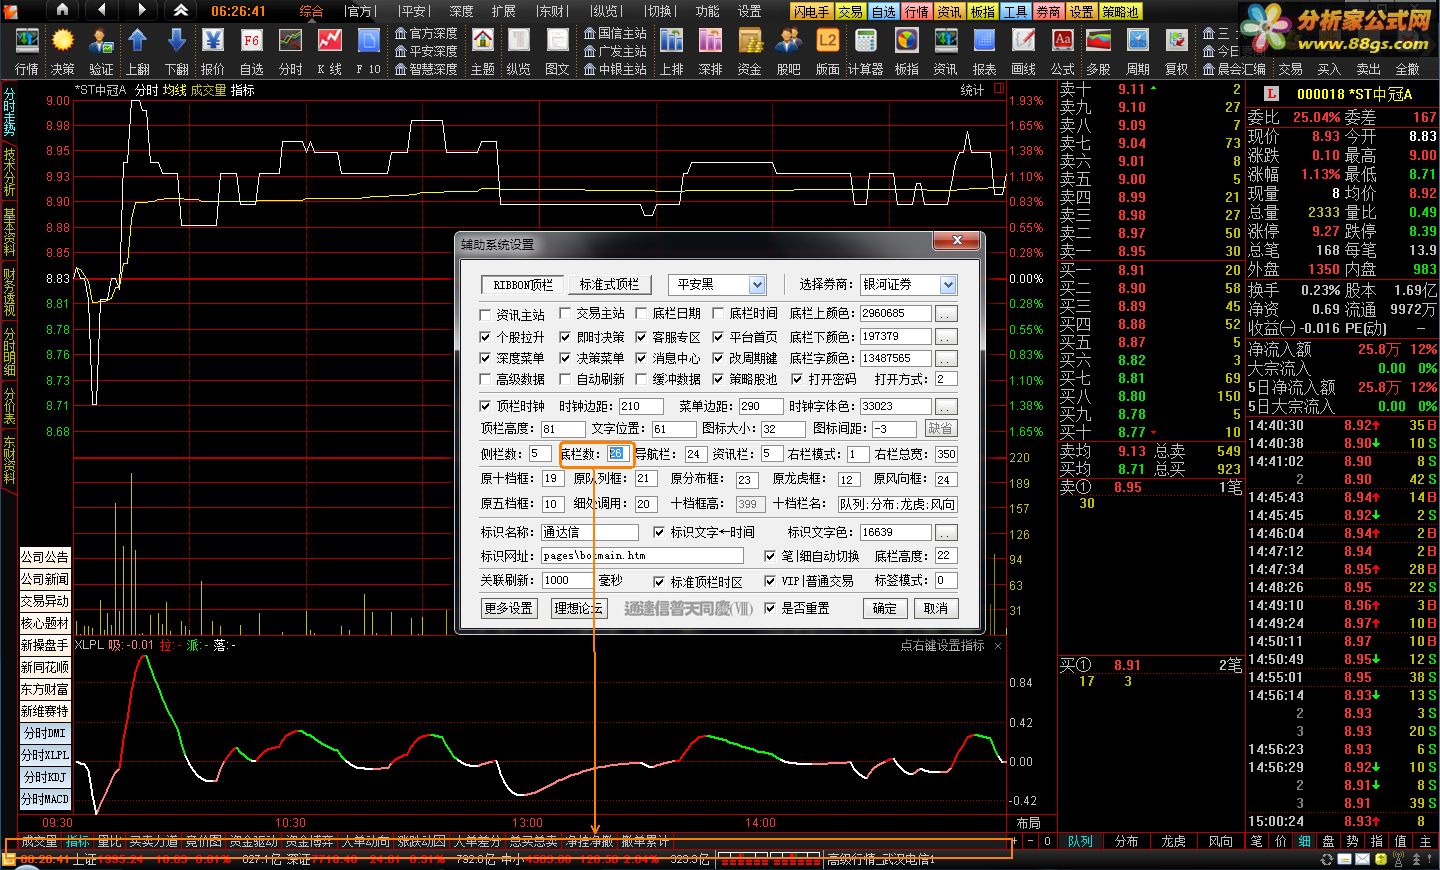Expand the 国信主站 toolbar entry

615,33
